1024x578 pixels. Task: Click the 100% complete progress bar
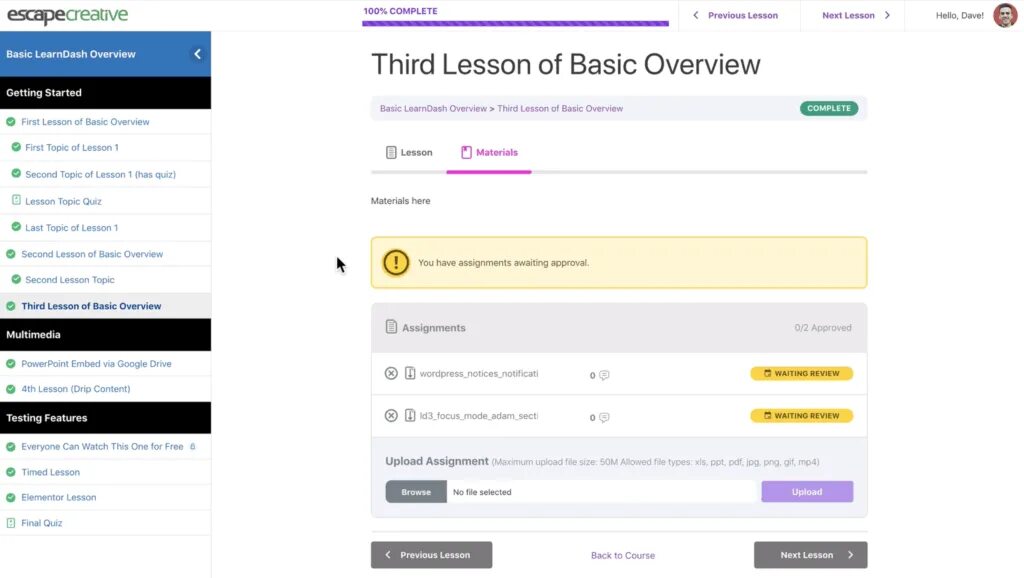click(x=515, y=22)
